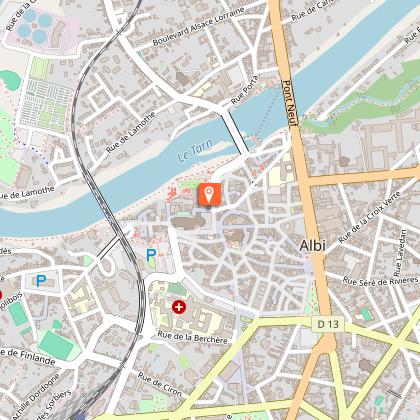Select the Rue Lavedan street label

[x=400, y=252]
